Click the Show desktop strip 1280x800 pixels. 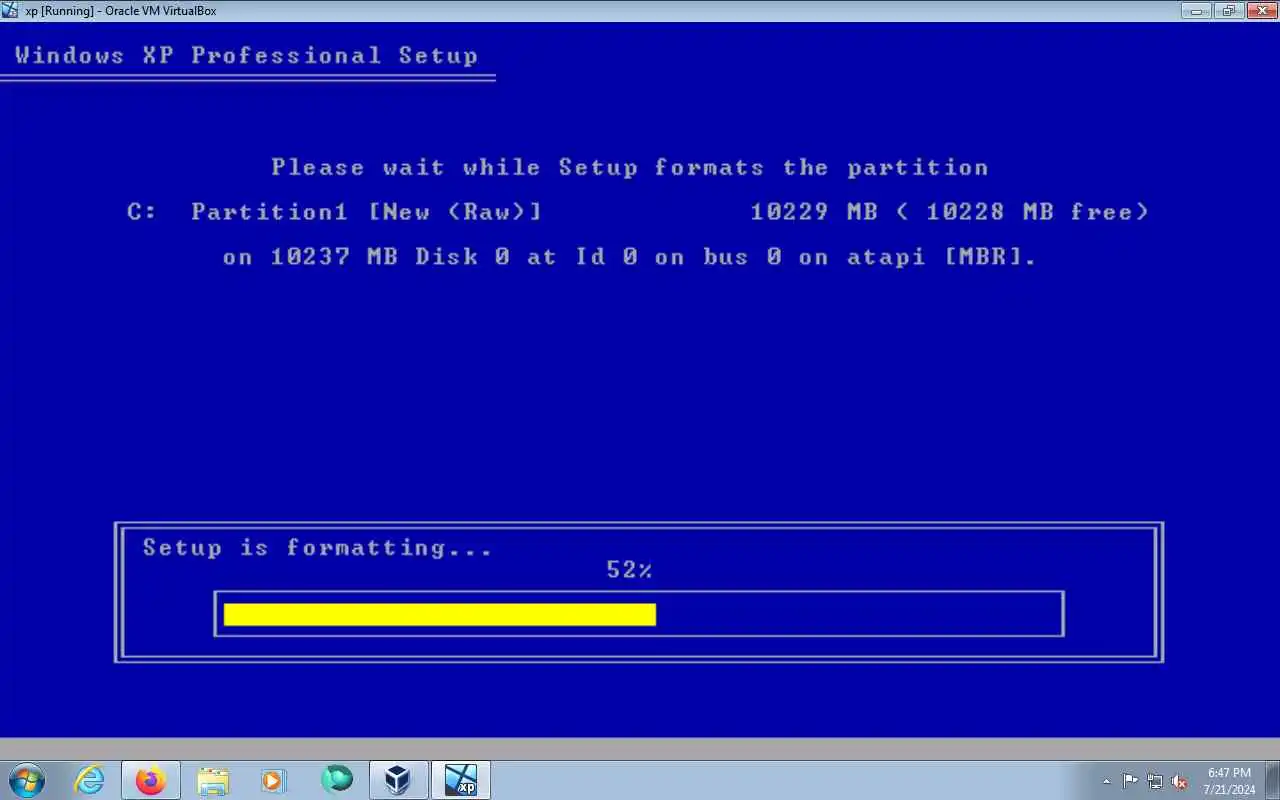(x=1273, y=780)
